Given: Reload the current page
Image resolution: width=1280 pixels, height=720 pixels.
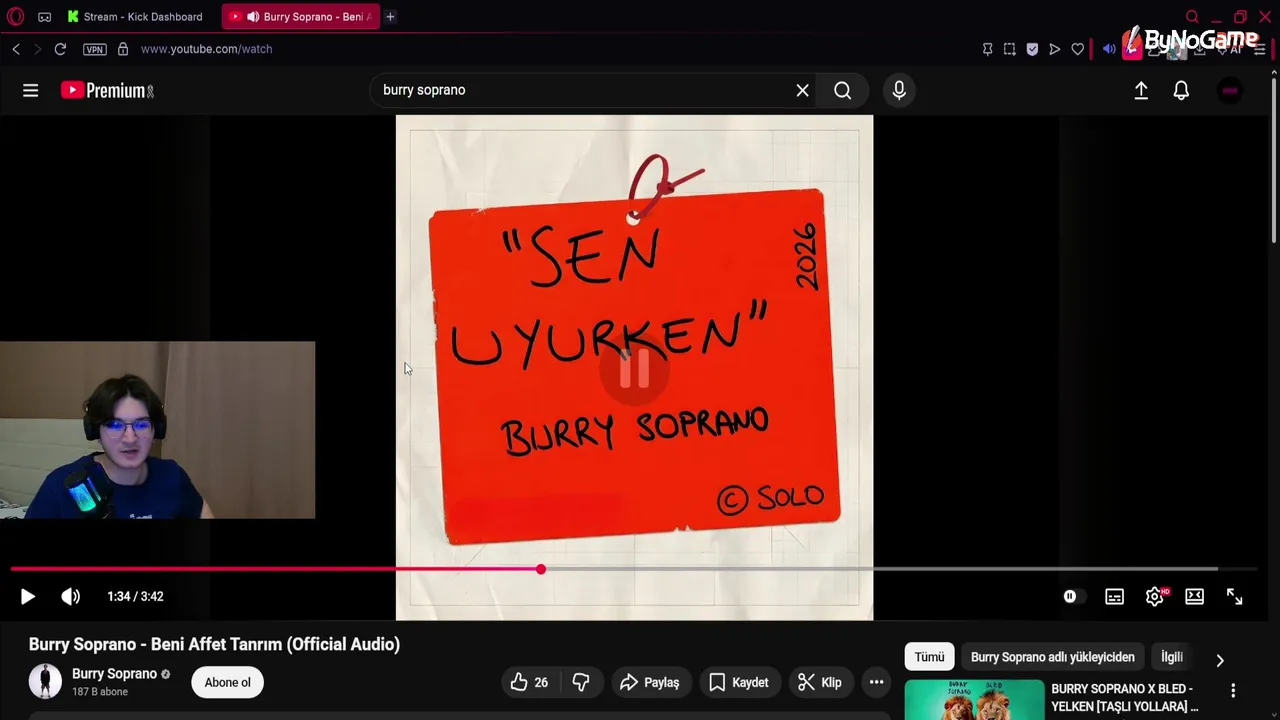Looking at the screenshot, I should [x=60, y=49].
